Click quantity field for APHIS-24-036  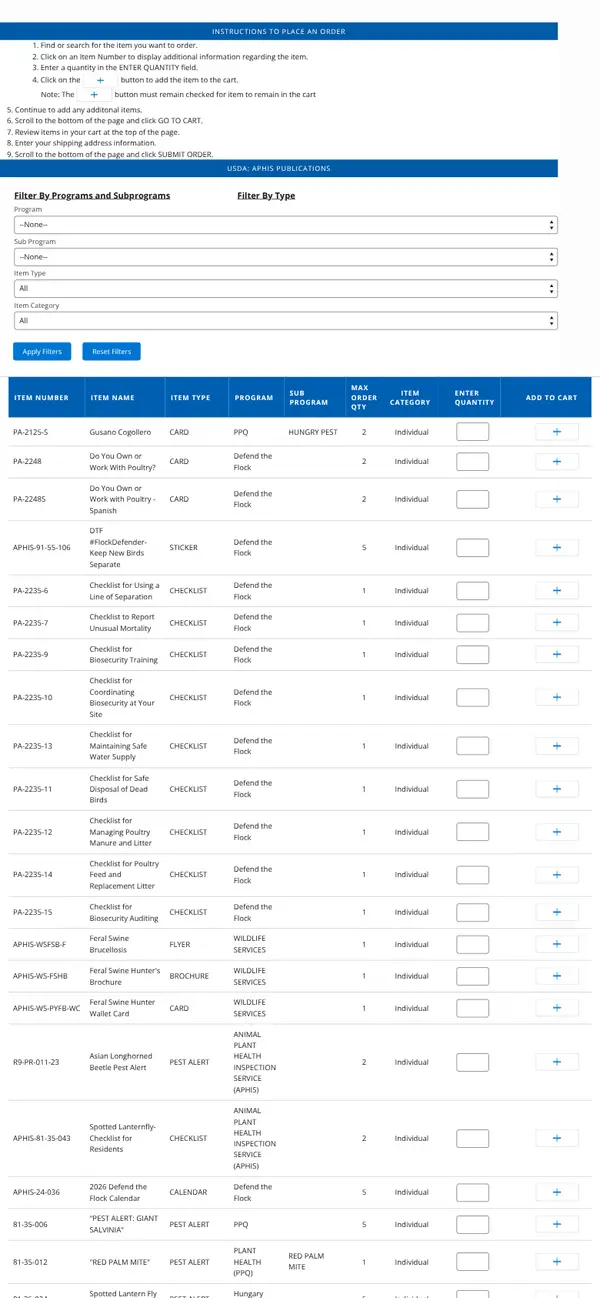472,1192
